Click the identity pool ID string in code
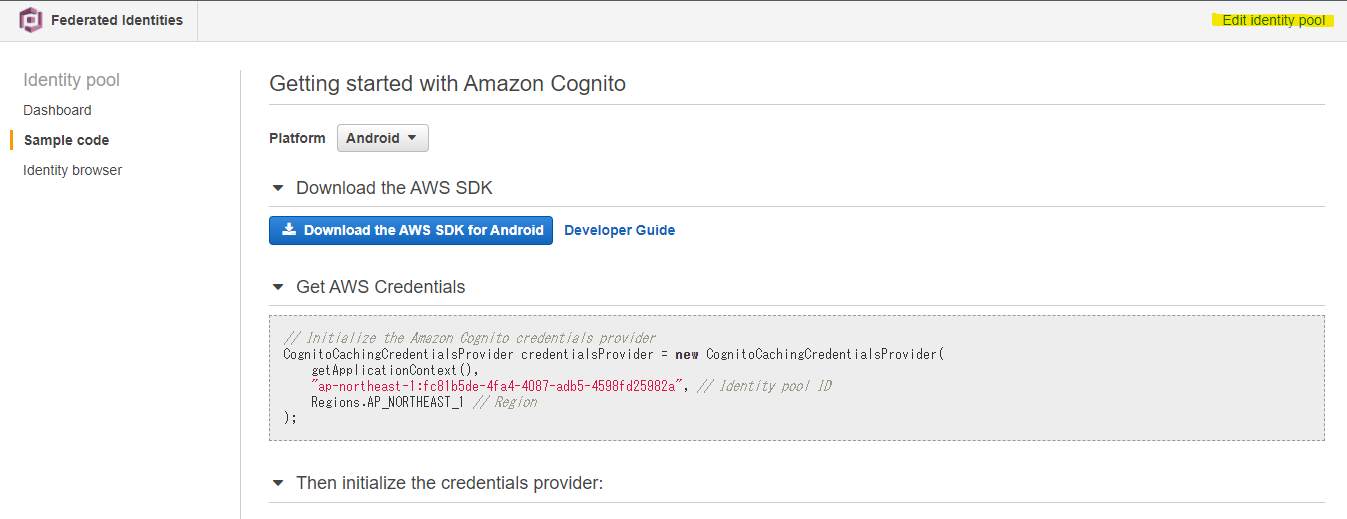 496,386
